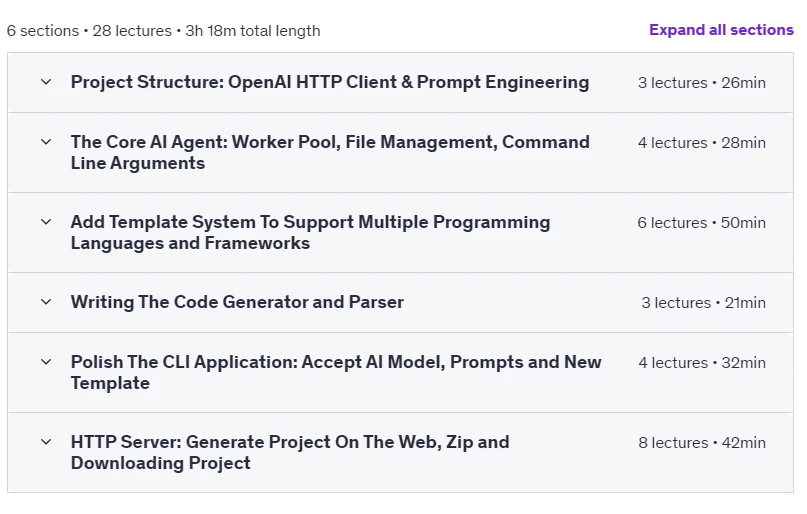807x514 pixels.
Task: Expand The Core AI Agent section chevron
Action: (46, 141)
